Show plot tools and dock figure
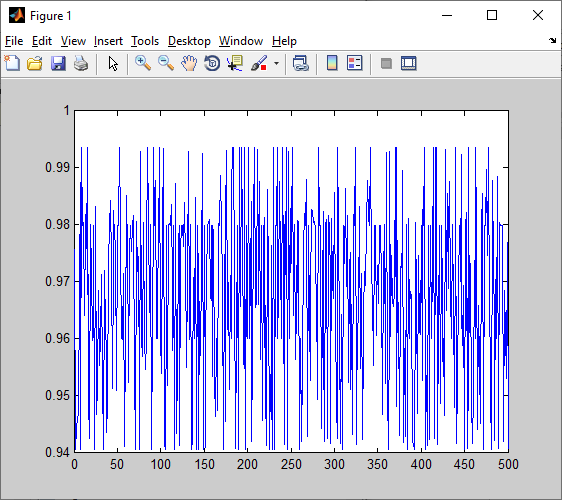 (x=409, y=63)
